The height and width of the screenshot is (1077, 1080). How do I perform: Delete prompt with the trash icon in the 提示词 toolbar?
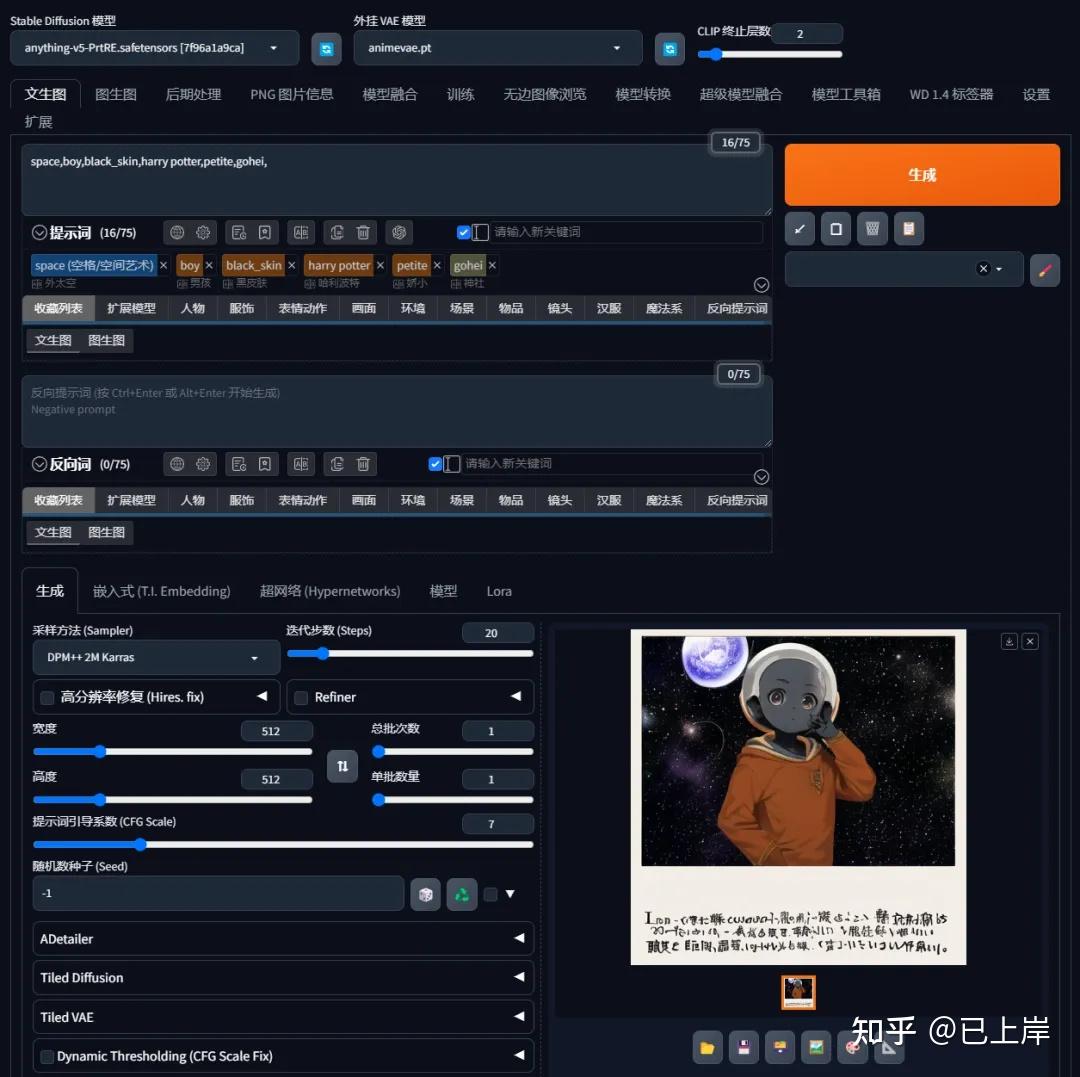point(363,233)
